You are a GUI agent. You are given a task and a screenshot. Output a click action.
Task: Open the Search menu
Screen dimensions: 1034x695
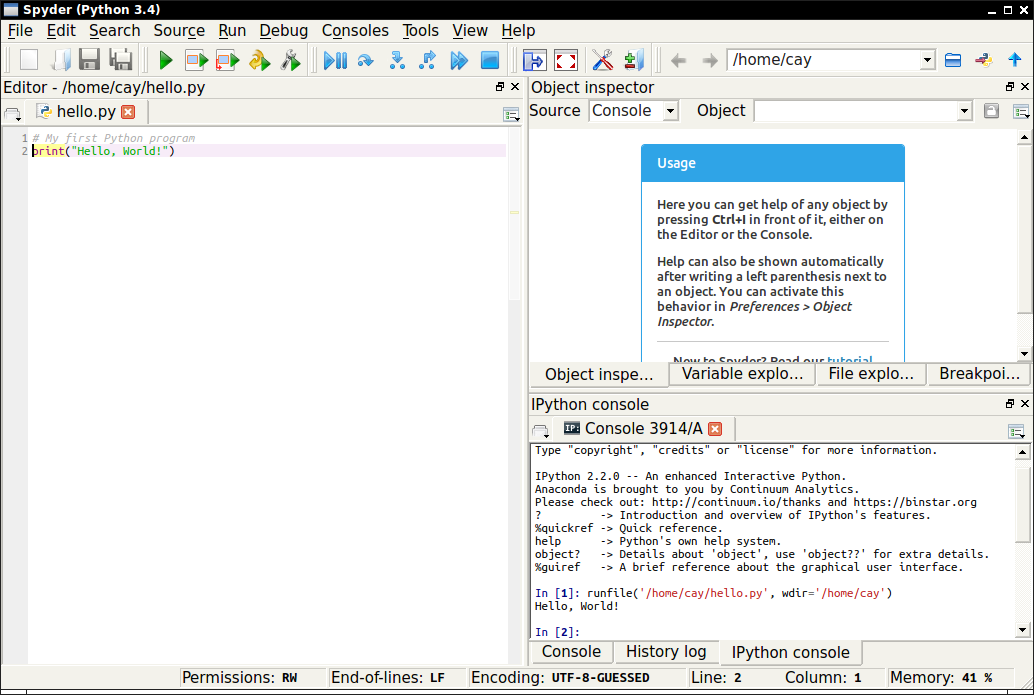(115, 30)
